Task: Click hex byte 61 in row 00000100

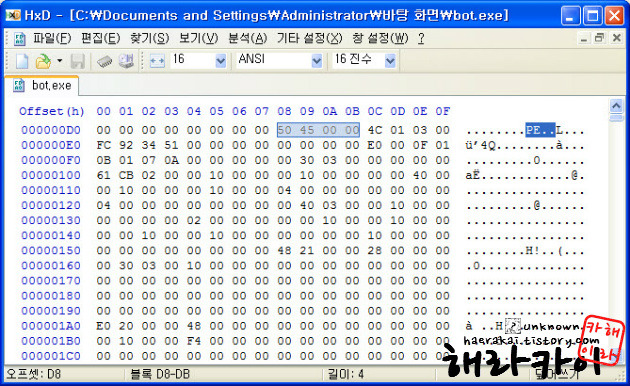Action: (x=104, y=175)
